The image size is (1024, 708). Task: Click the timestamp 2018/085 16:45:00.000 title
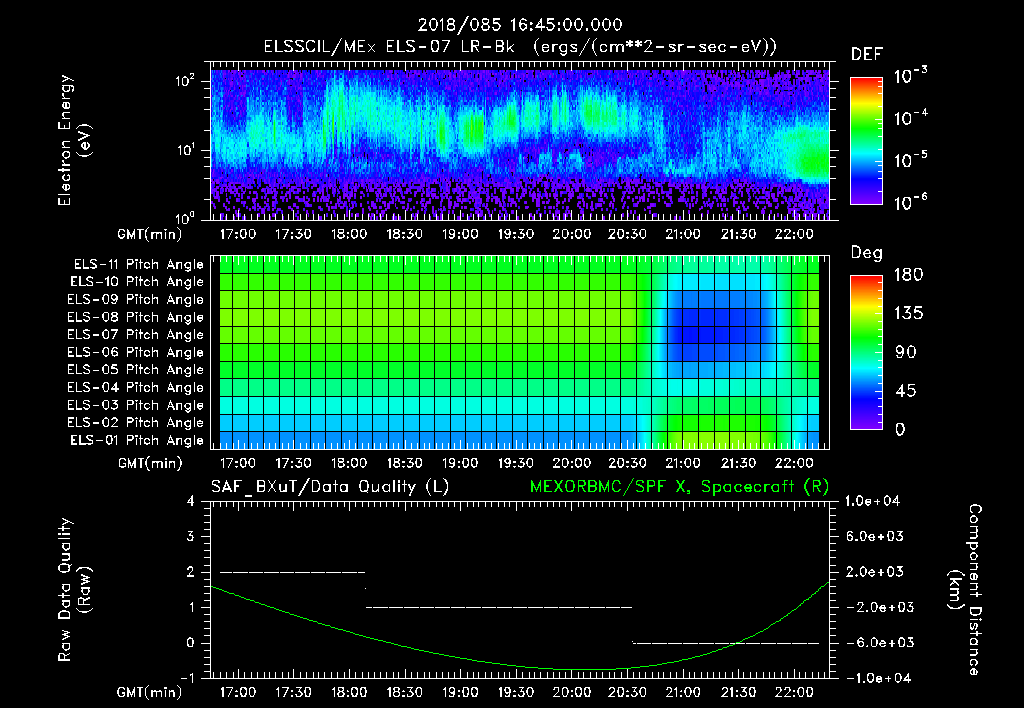pyautogui.click(x=520, y=25)
